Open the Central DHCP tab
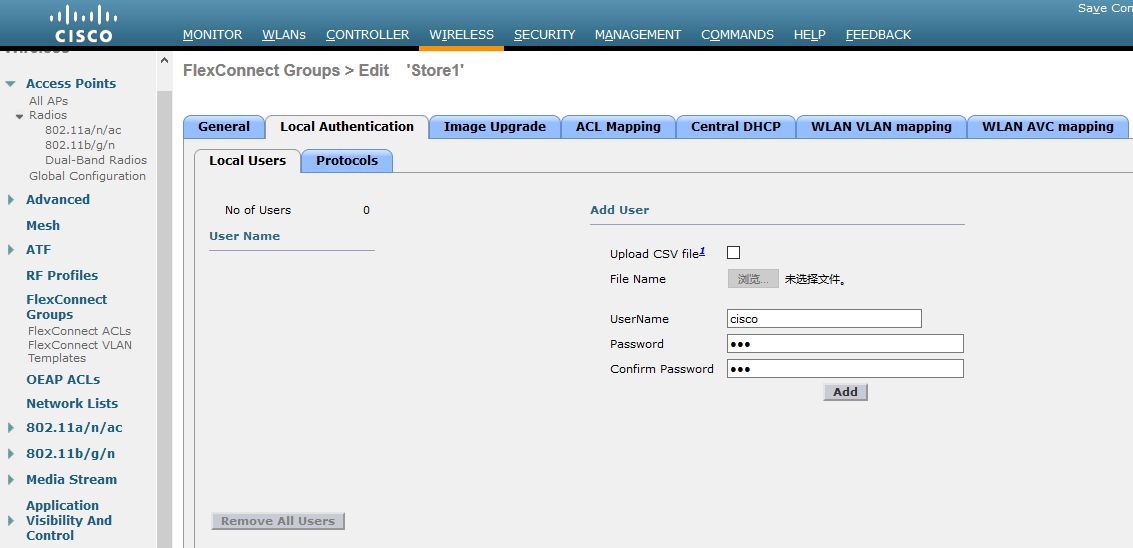 coord(736,127)
